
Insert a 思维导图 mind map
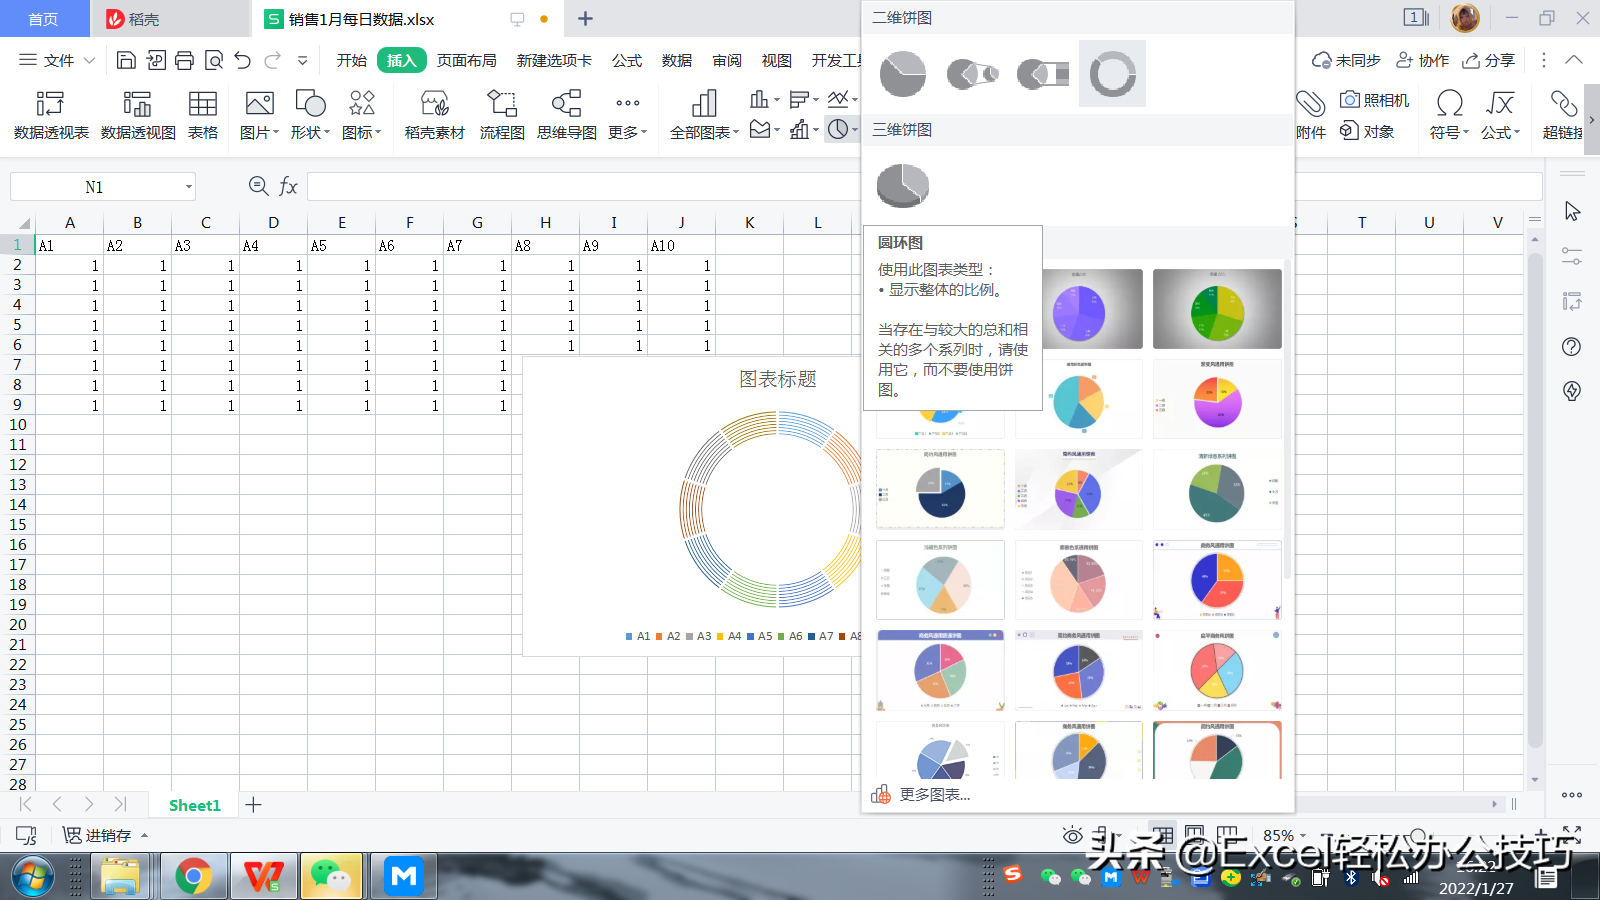566,115
